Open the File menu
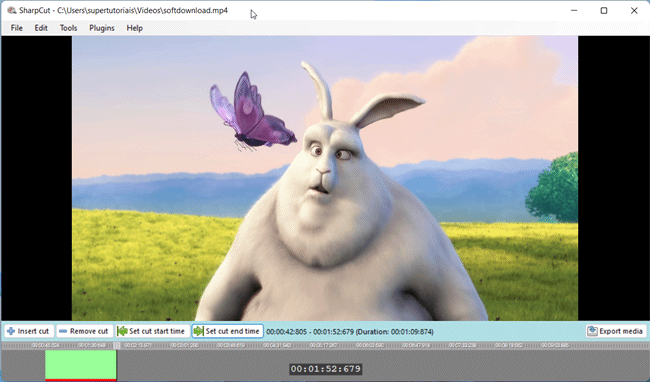Viewport: 650px width, 382px height. click(17, 28)
